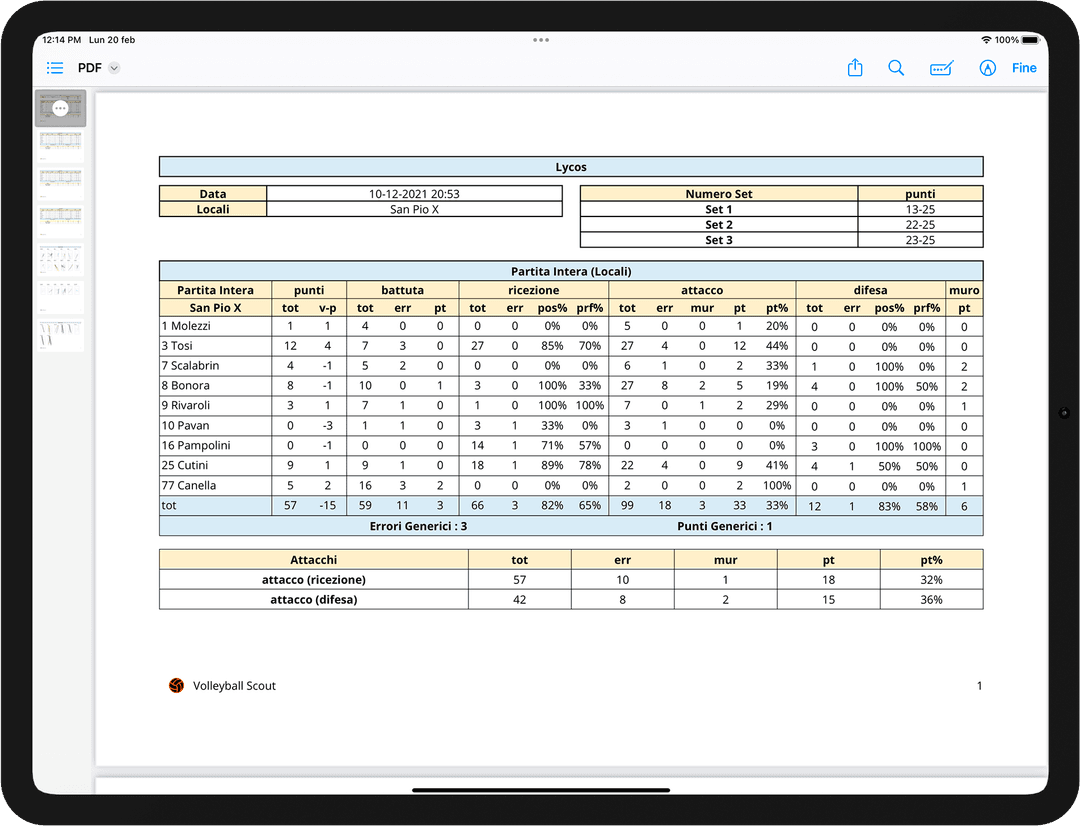The height and width of the screenshot is (826, 1080).
Task: Open the ellipsis on page 1 thumbnail
Action: [x=61, y=108]
